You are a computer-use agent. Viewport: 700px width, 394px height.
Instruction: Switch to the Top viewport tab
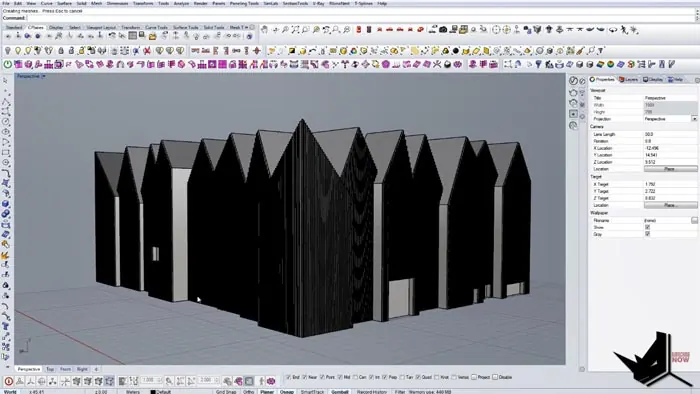click(x=50, y=369)
